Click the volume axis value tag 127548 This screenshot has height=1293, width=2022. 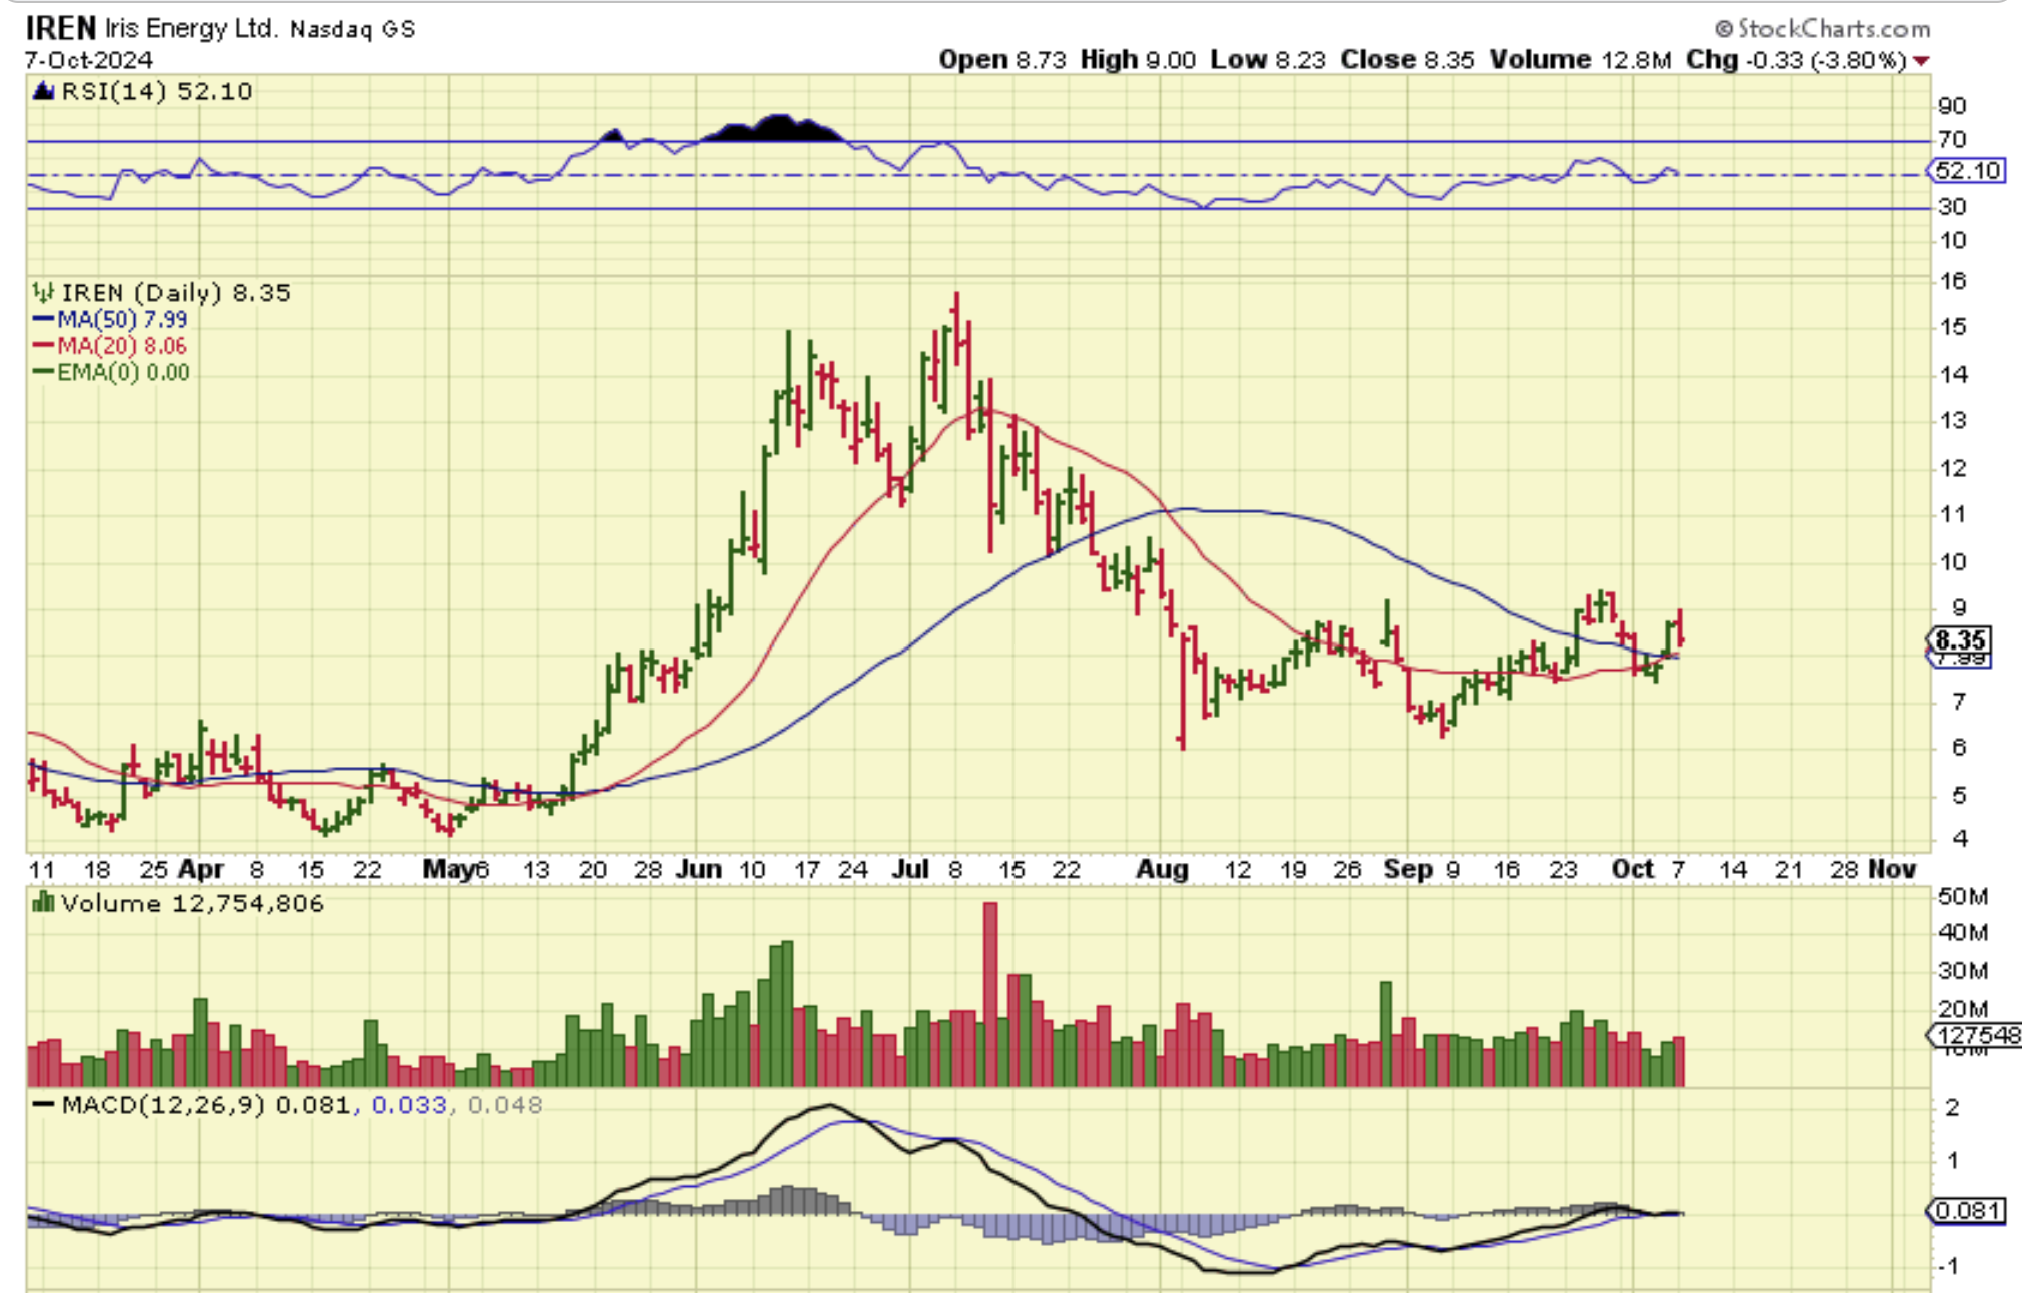coord(1976,1035)
